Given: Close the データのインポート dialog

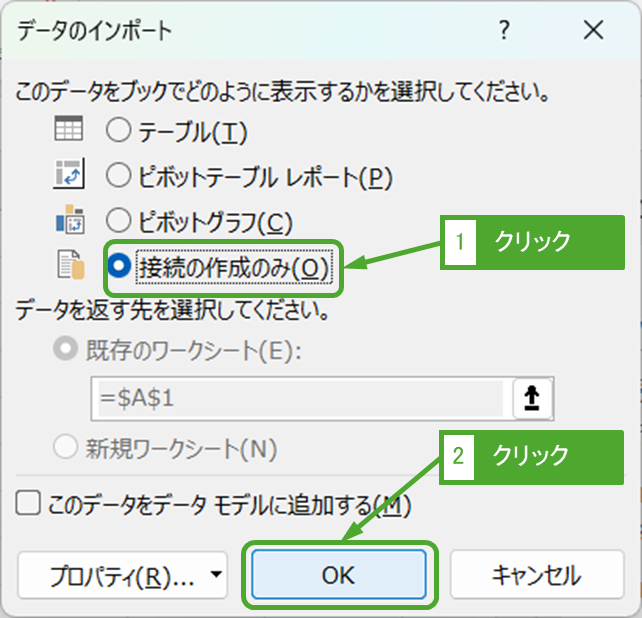Looking at the screenshot, I should [x=594, y=31].
